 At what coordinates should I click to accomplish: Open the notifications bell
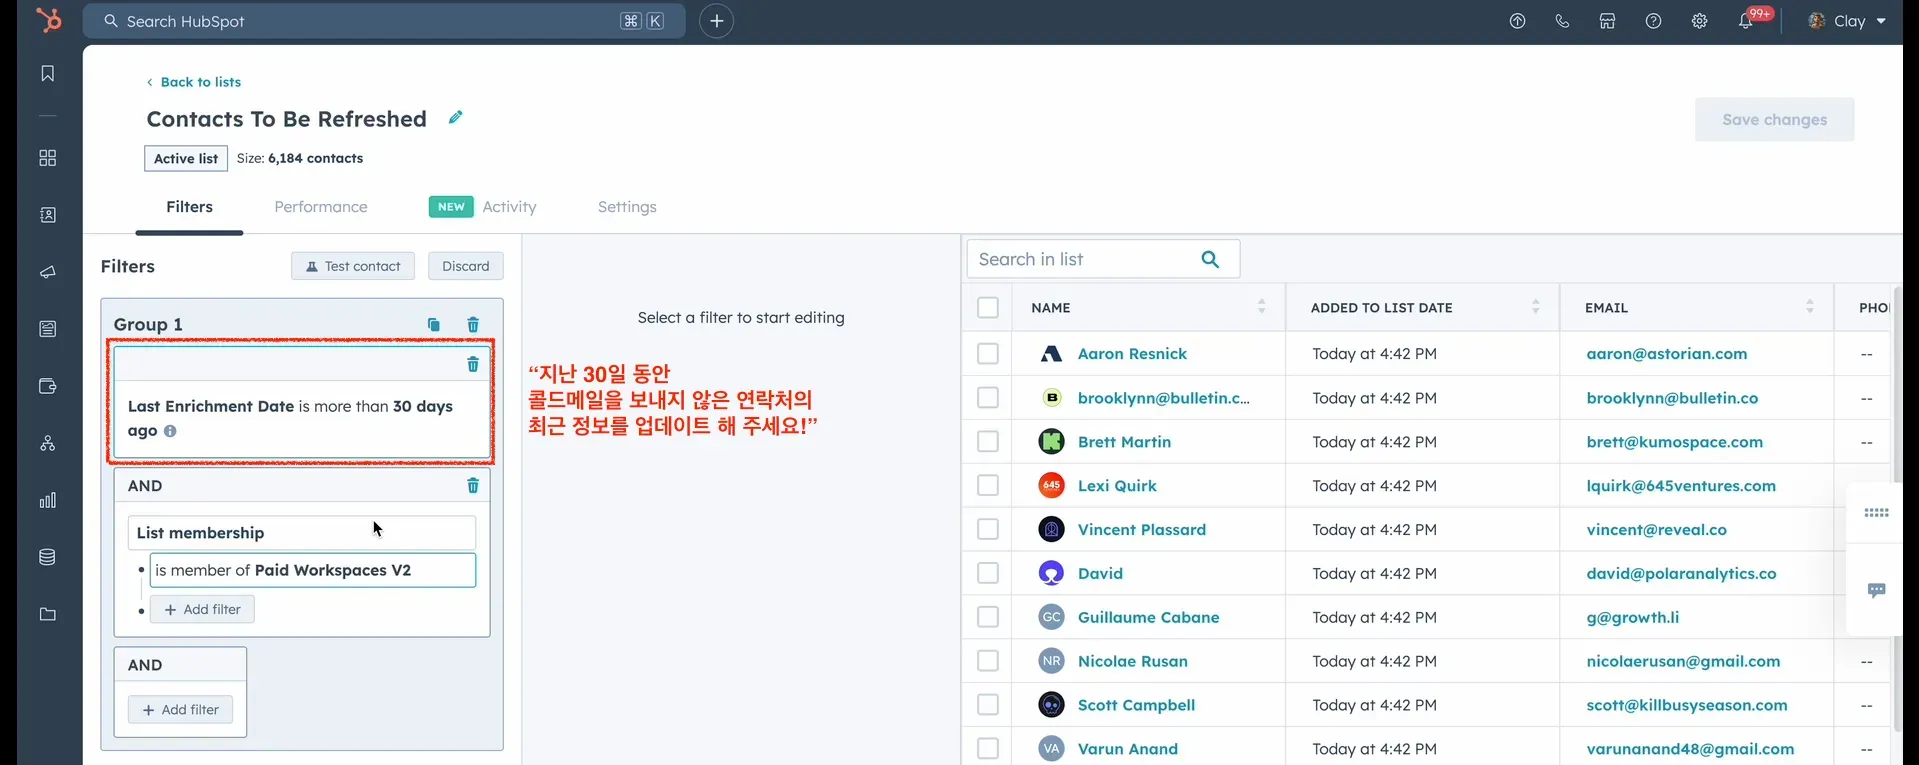[x=1745, y=21]
